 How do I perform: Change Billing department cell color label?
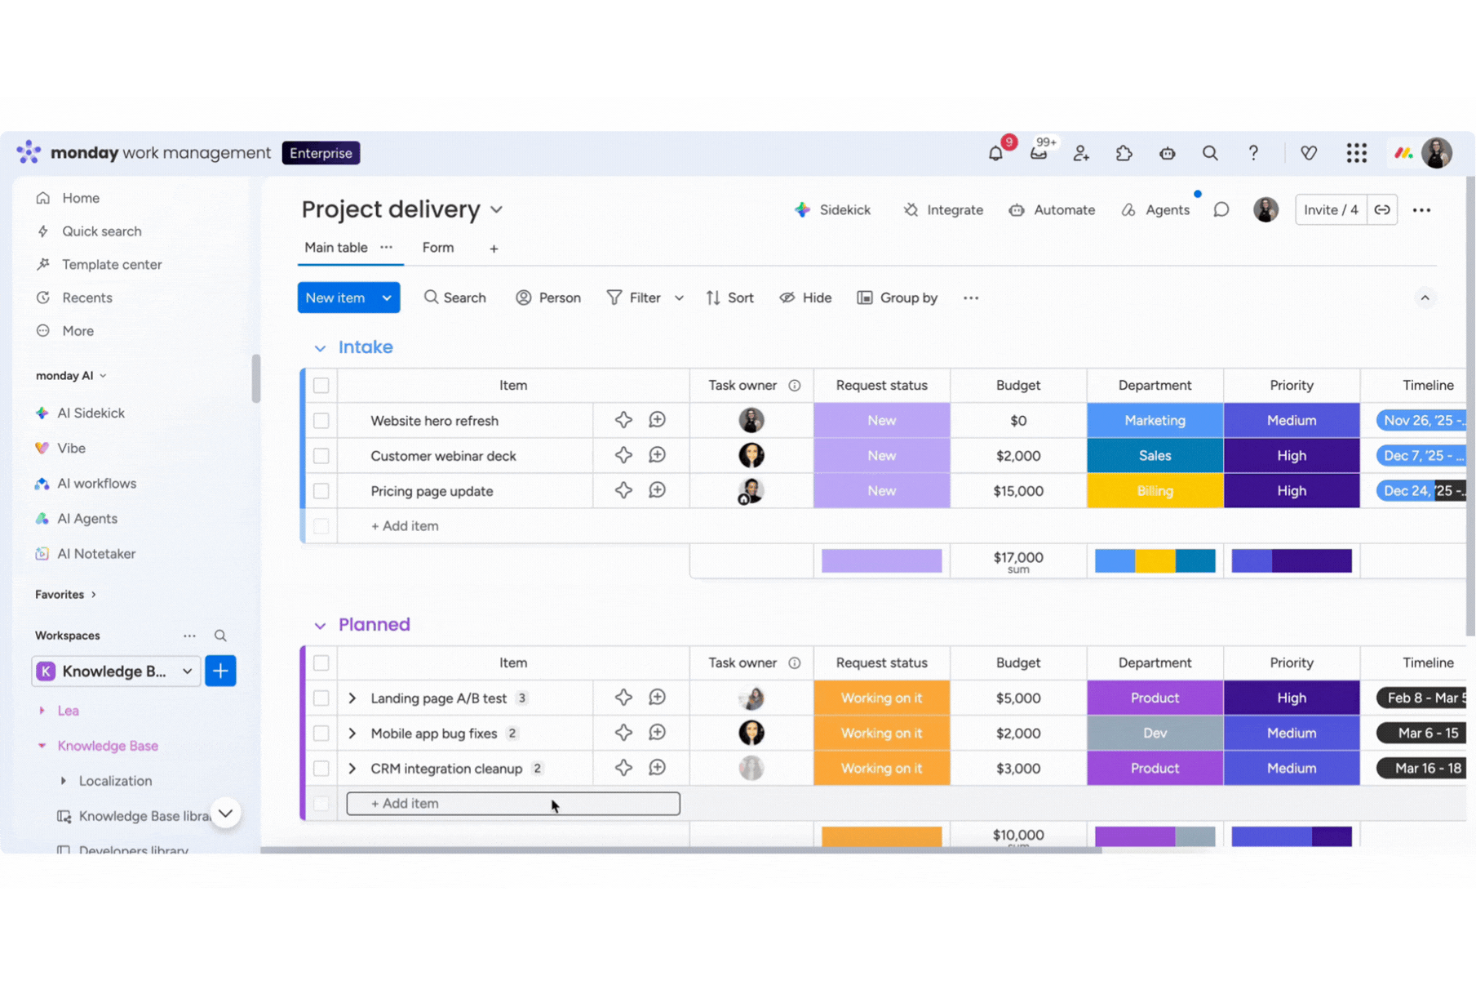[x=1155, y=491]
